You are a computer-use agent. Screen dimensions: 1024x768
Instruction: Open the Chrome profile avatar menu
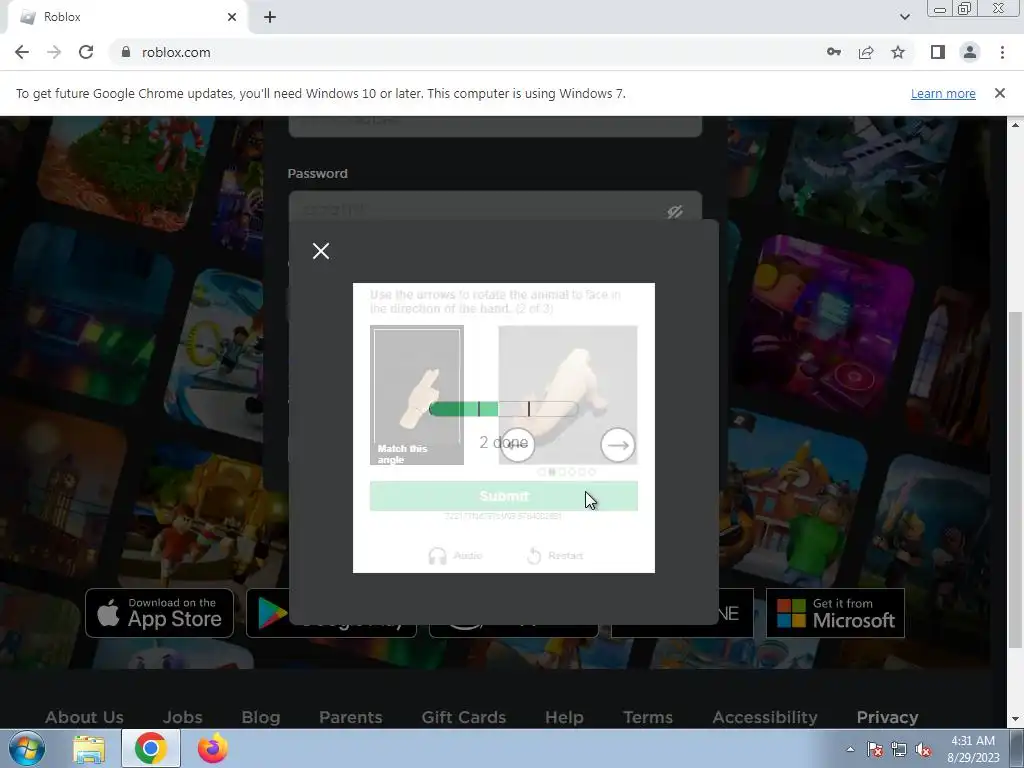pos(970,52)
